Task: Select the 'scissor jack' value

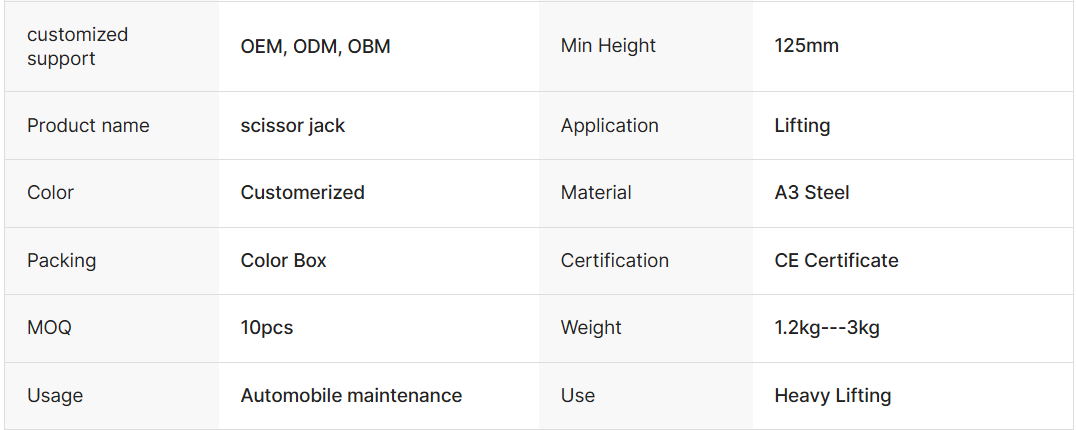Action: [293, 126]
